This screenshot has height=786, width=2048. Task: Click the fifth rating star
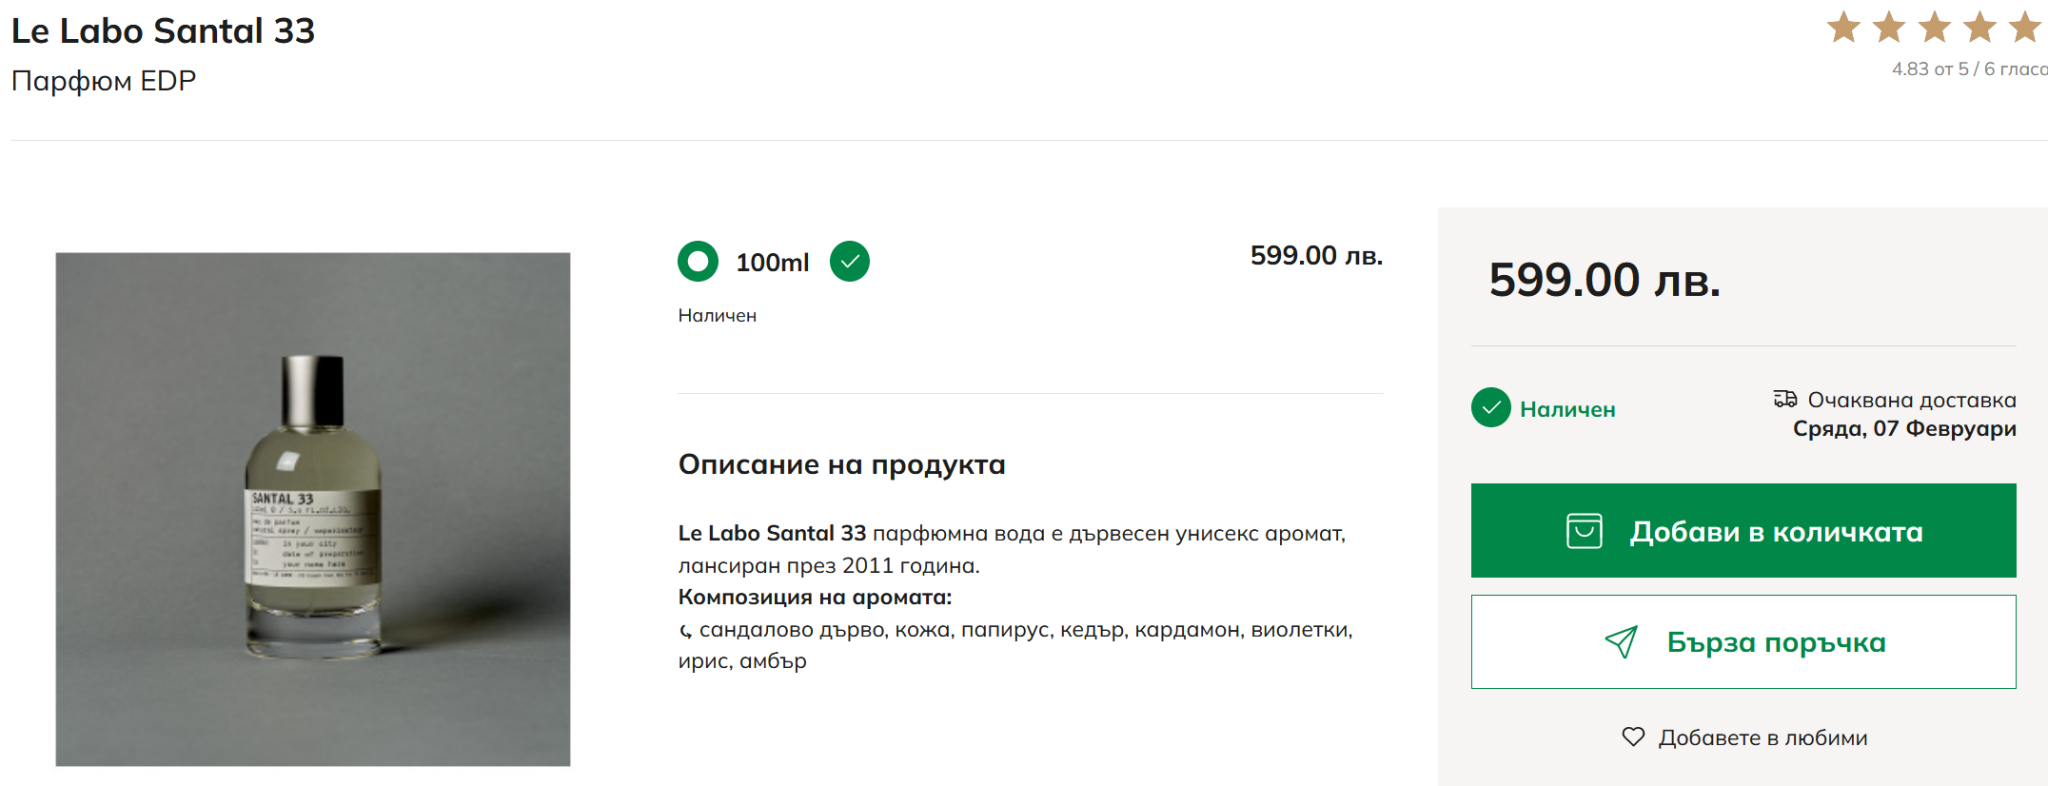(x=2024, y=28)
